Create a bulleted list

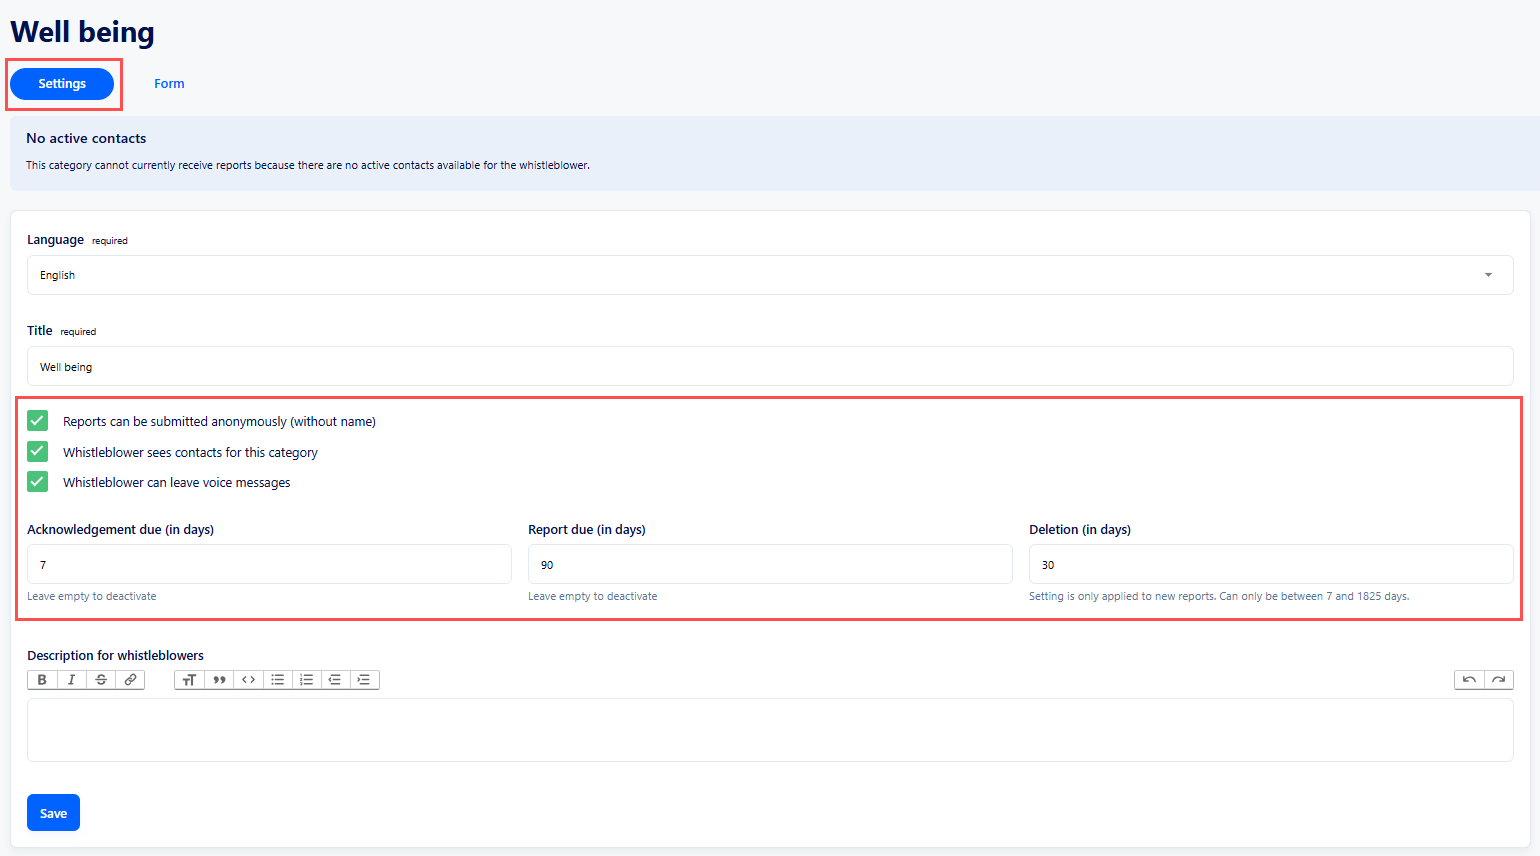click(278, 680)
